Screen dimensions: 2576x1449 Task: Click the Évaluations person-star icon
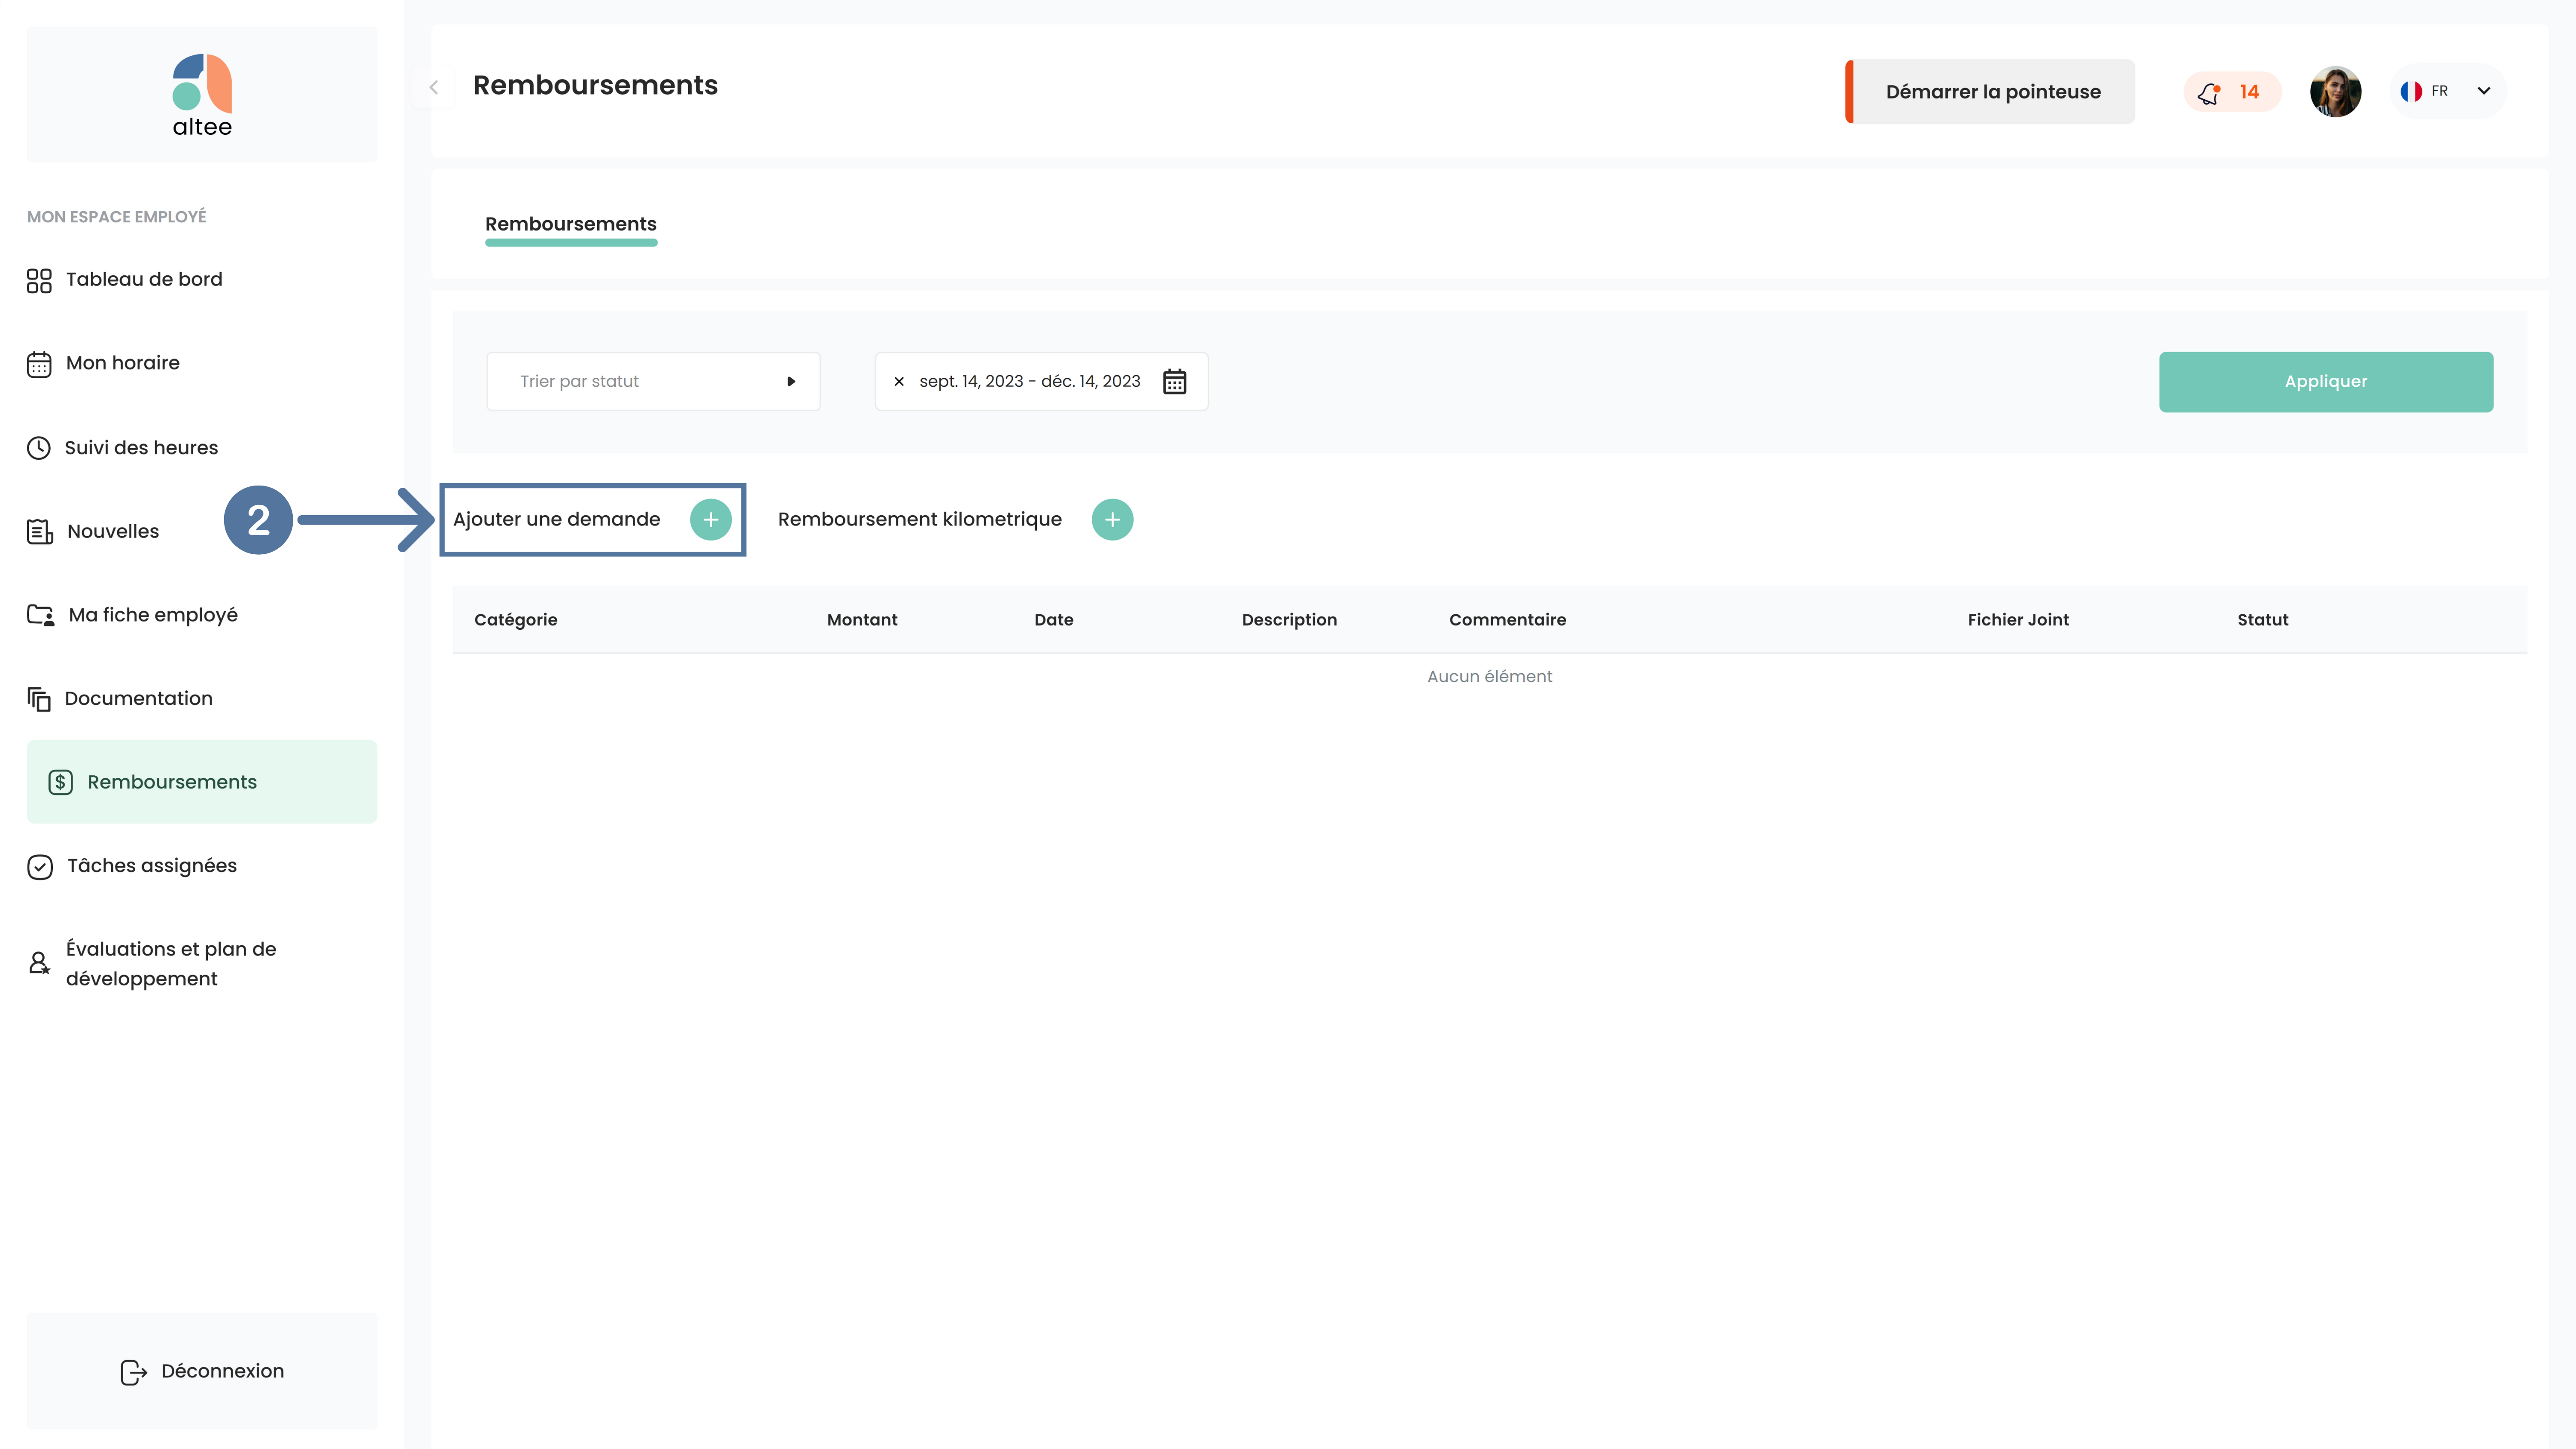[39, 963]
